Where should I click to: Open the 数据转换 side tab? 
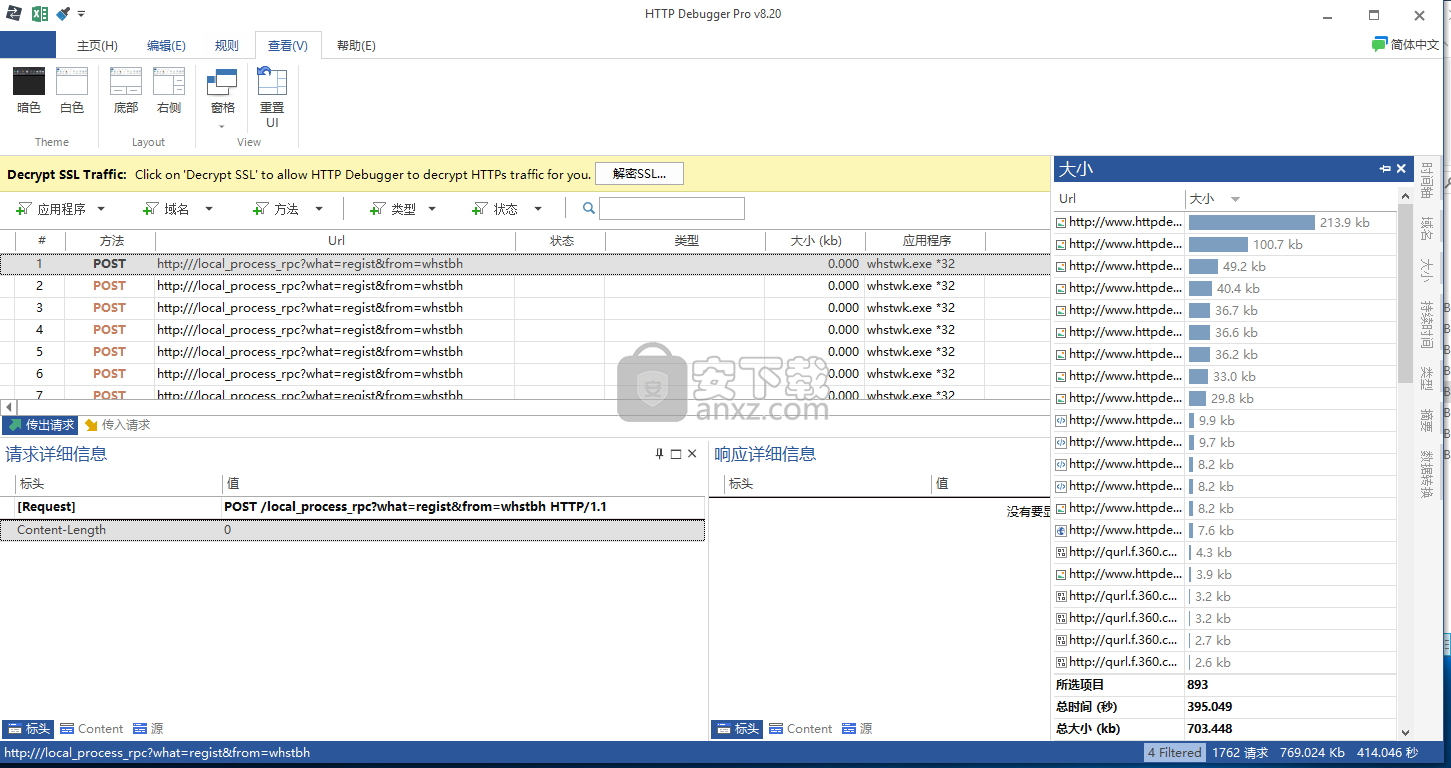point(1427,474)
